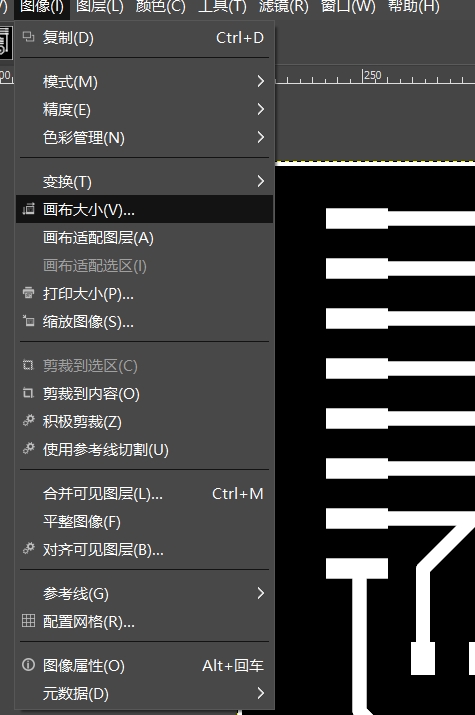
Task: Run 积极剪裁(Z) command
Action: [x=144, y=422]
